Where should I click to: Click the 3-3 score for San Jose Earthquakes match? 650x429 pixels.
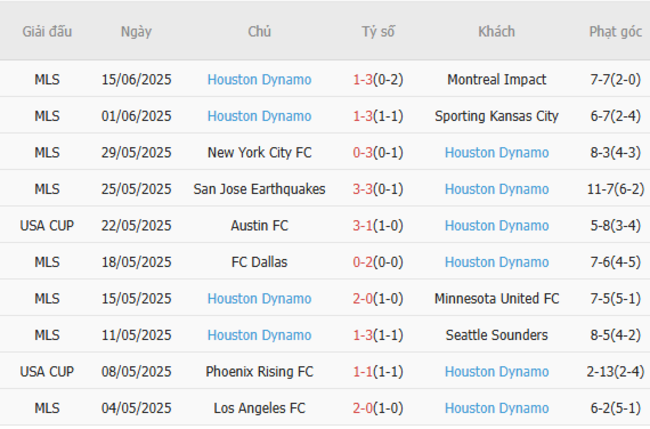[362, 189]
